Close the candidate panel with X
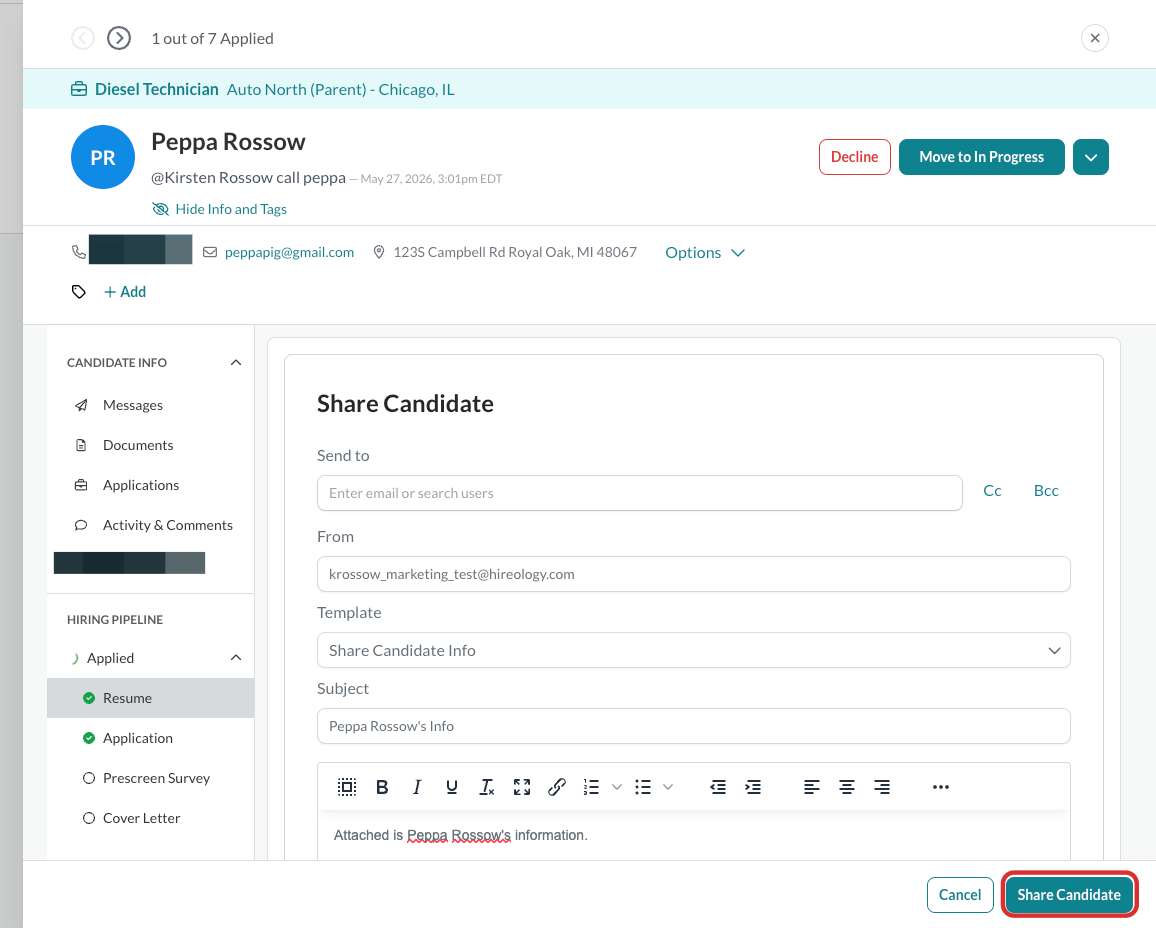The image size is (1156, 928). [1095, 38]
